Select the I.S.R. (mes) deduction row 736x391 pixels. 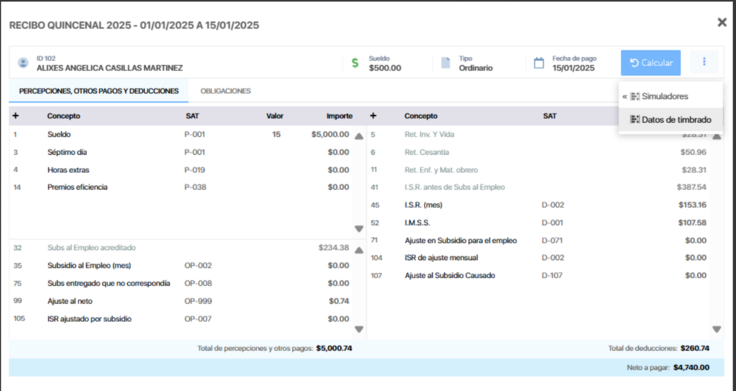(538, 205)
